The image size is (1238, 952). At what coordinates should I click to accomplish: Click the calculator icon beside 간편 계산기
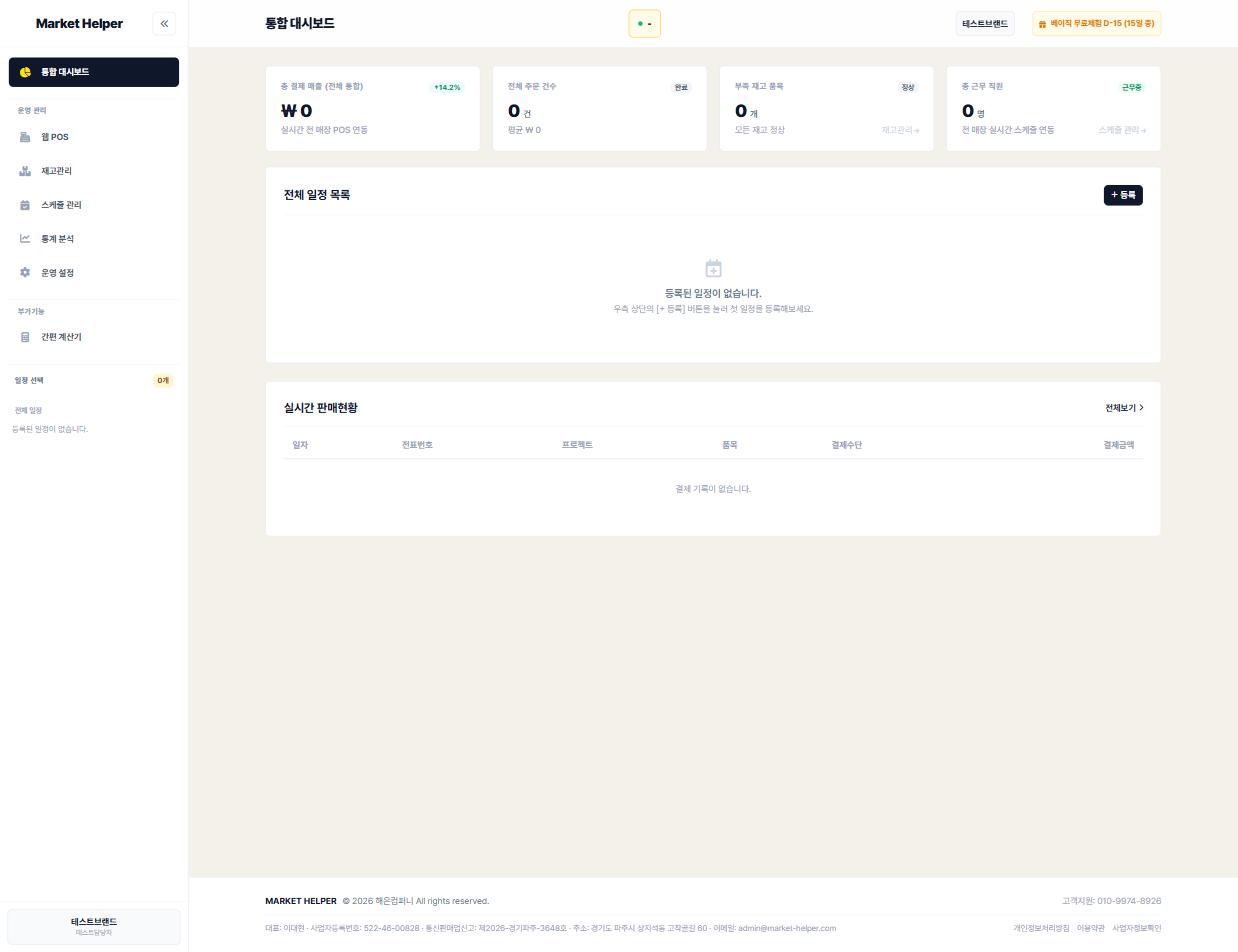click(x=25, y=337)
